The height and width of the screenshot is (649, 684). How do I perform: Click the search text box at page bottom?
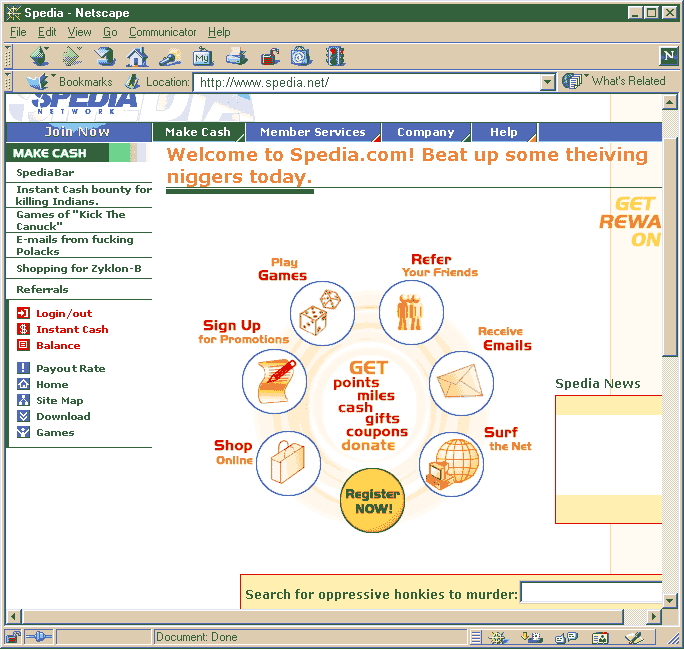(592, 593)
